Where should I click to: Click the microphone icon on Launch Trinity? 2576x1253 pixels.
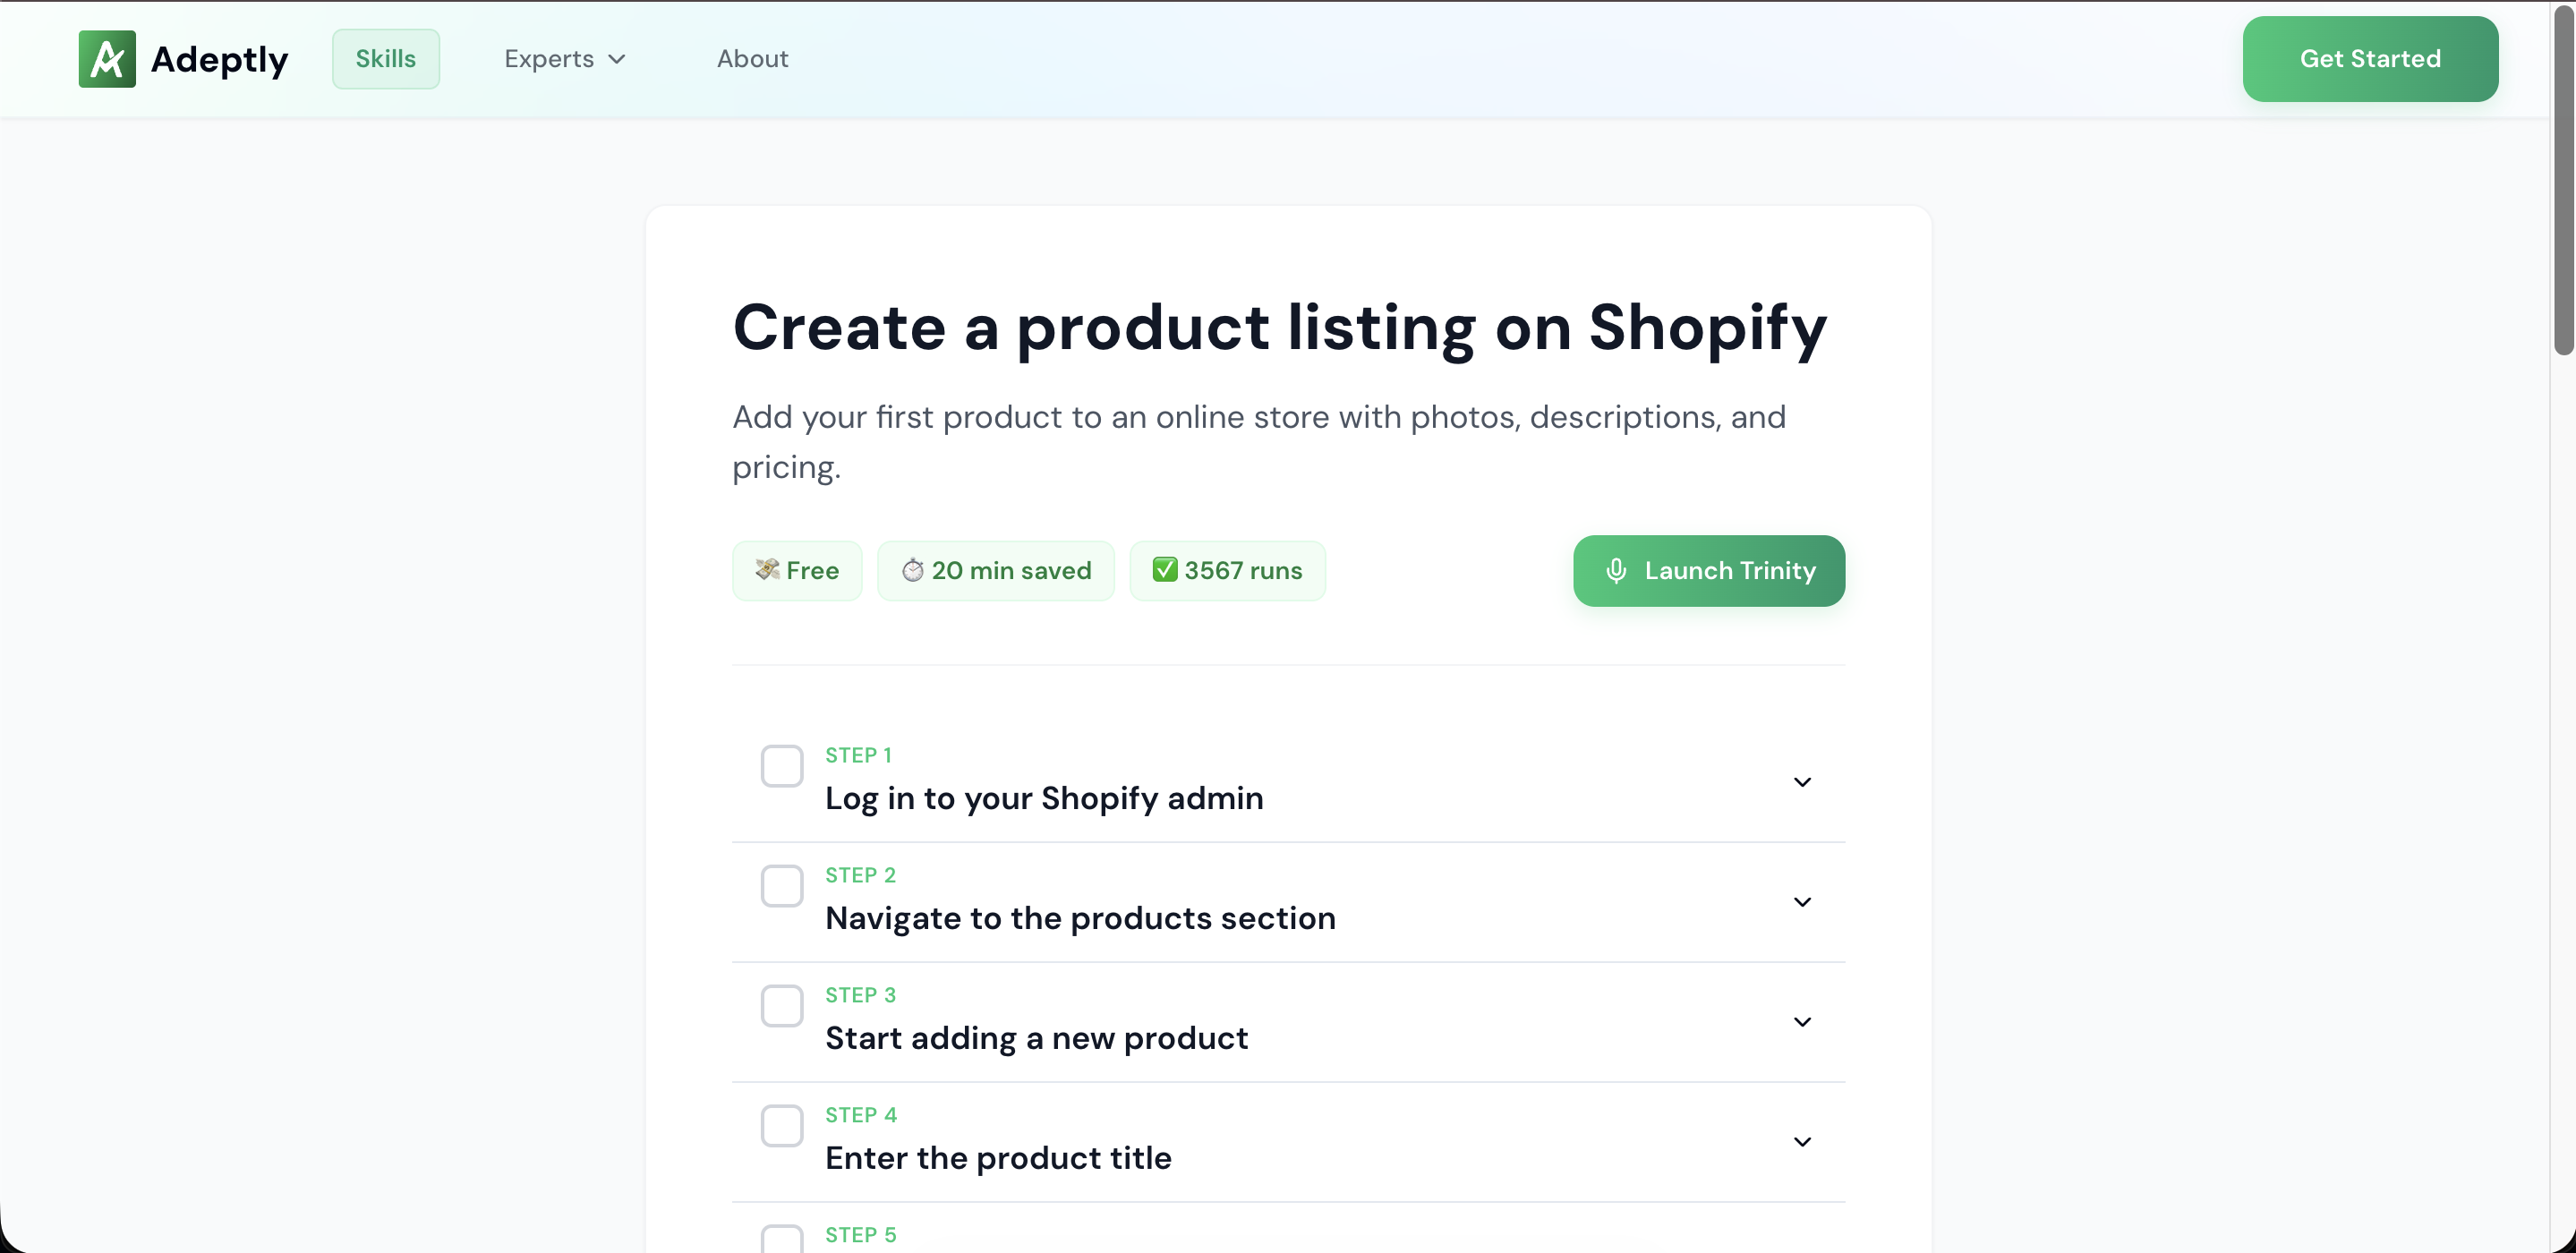click(x=1615, y=571)
